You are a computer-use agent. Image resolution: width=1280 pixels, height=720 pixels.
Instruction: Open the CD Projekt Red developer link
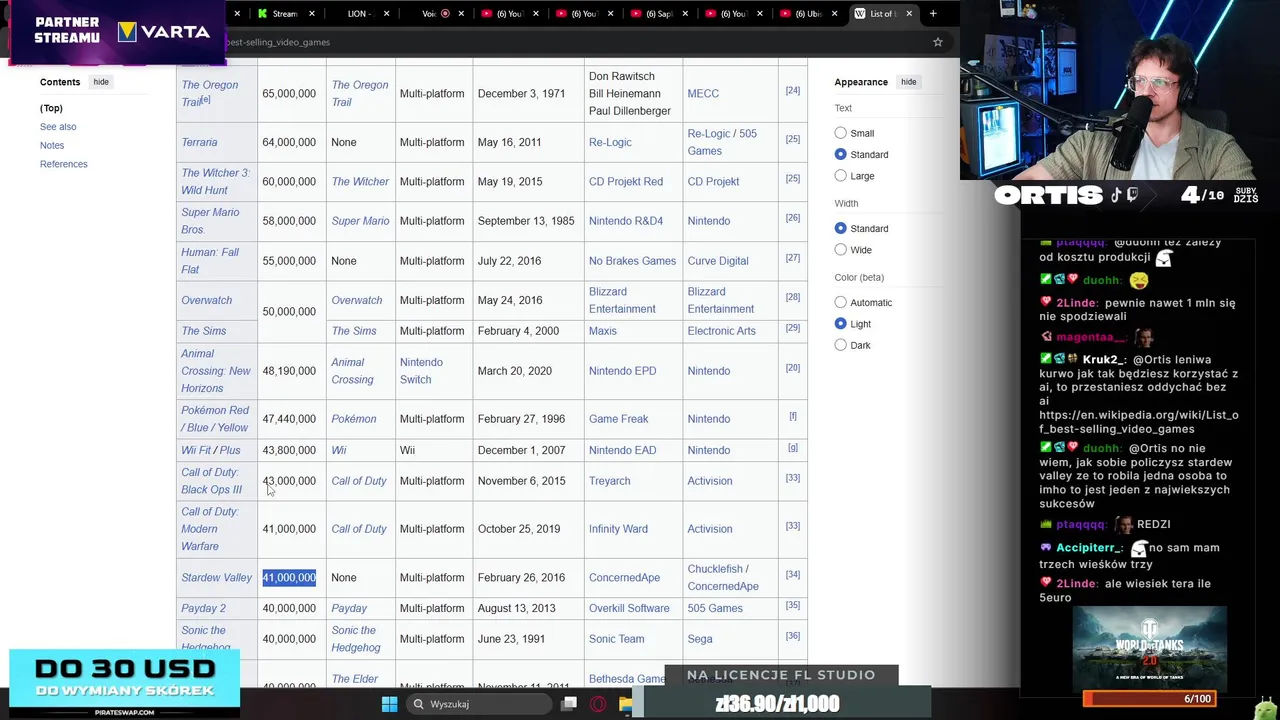[x=626, y=181]
